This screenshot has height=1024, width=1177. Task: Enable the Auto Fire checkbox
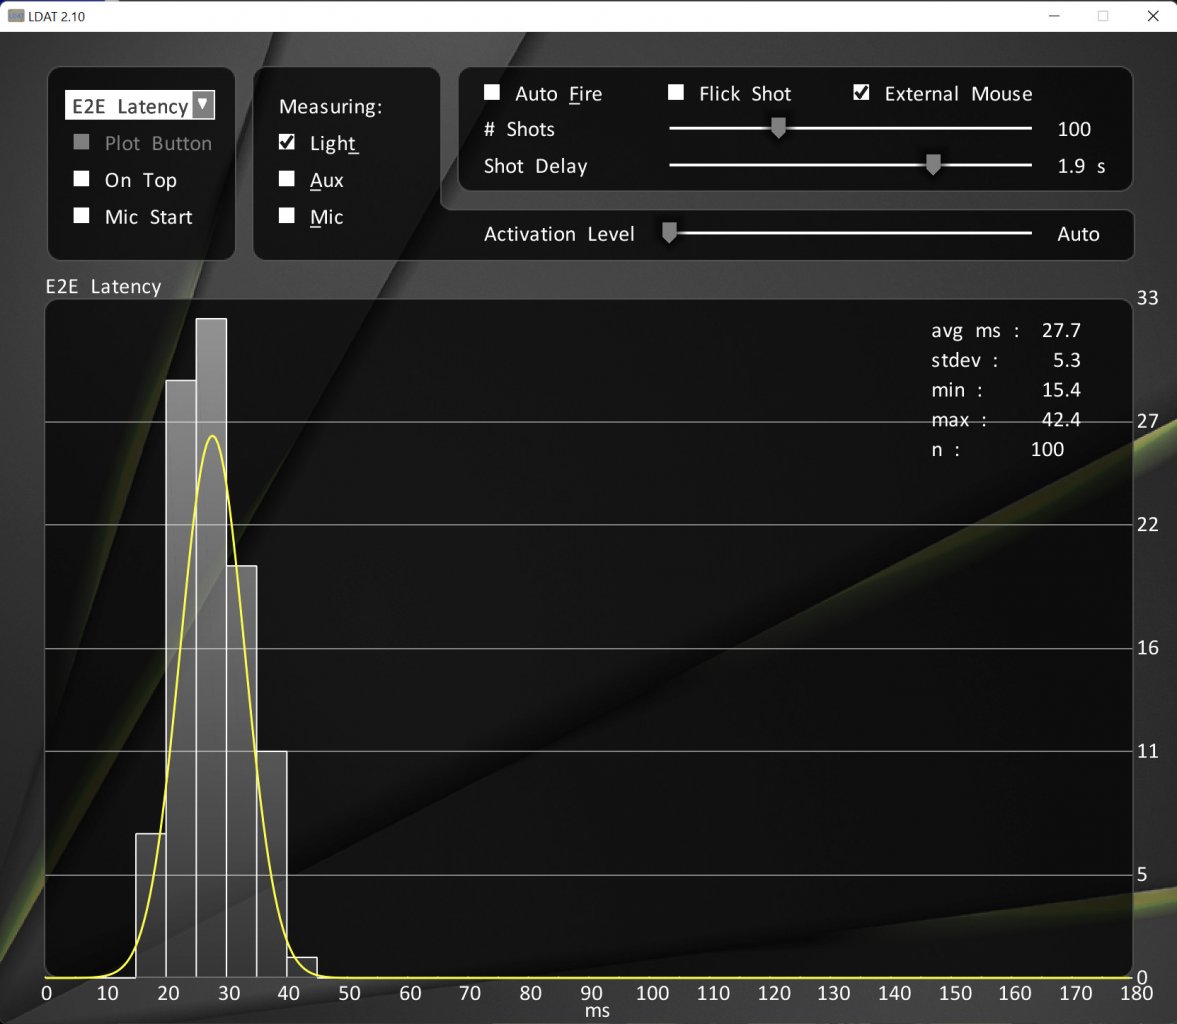click(x=492, y=92)
